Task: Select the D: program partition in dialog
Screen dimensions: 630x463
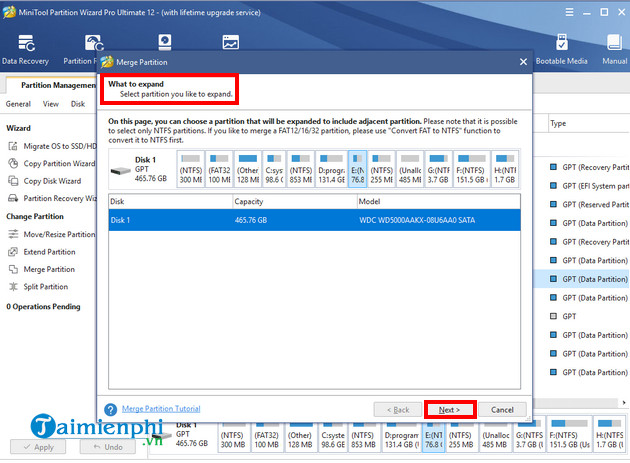Action: (331, 169)
